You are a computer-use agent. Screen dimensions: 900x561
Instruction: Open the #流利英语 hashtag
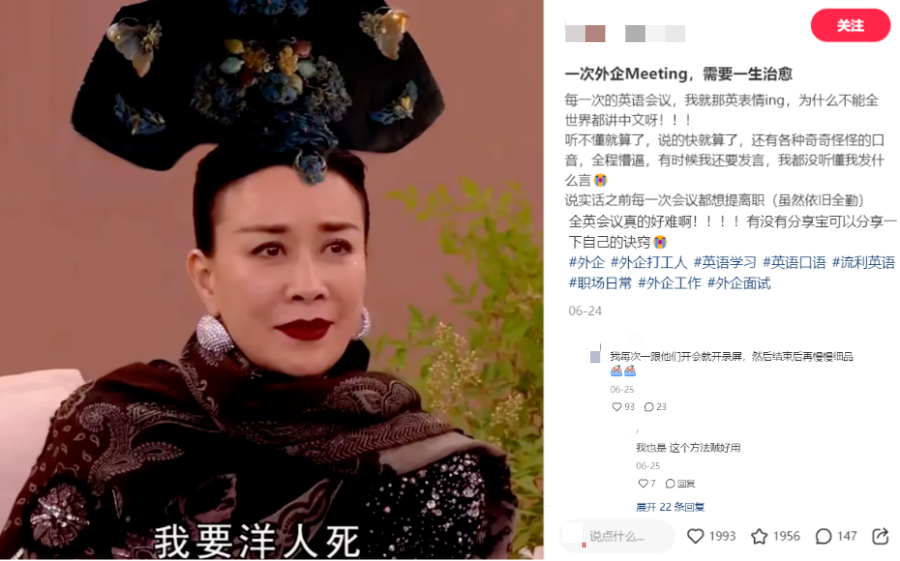(863, 262)
